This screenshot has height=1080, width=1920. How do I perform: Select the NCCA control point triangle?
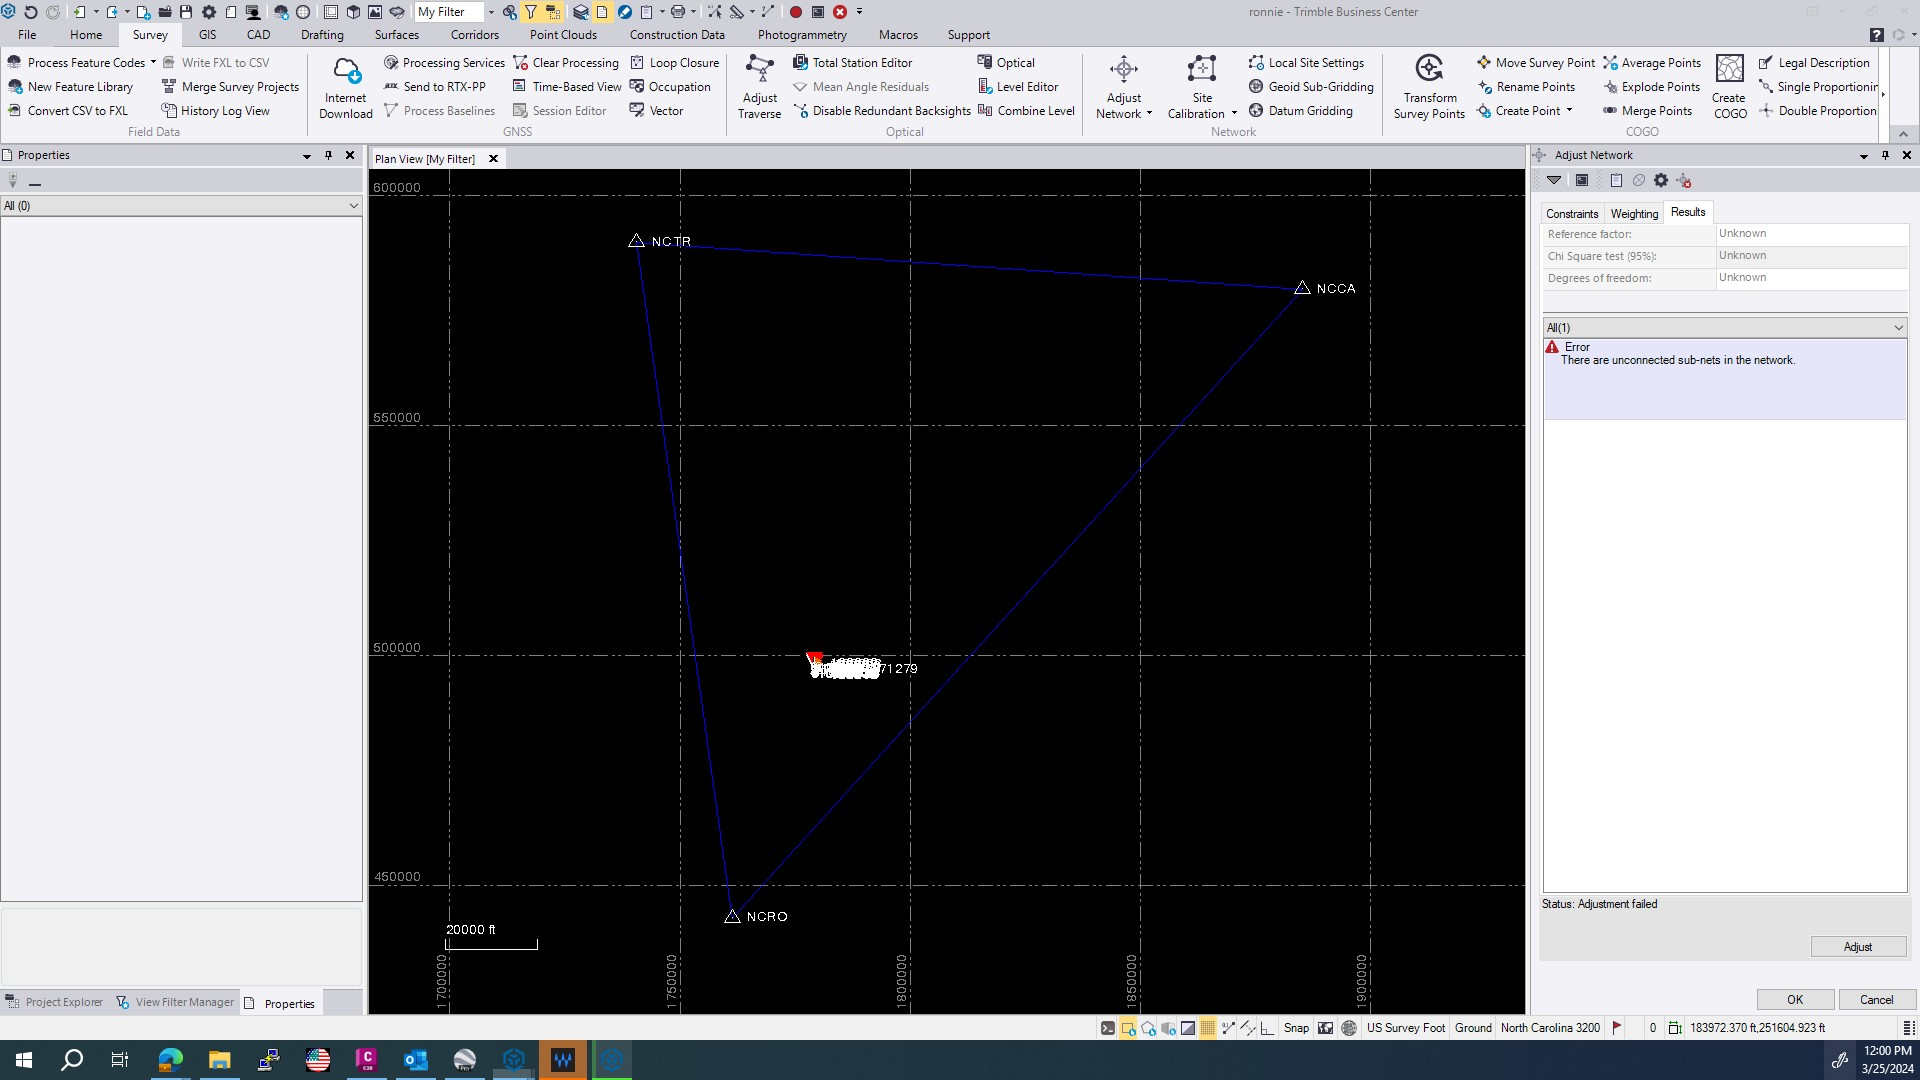(x=1302, y=288)
